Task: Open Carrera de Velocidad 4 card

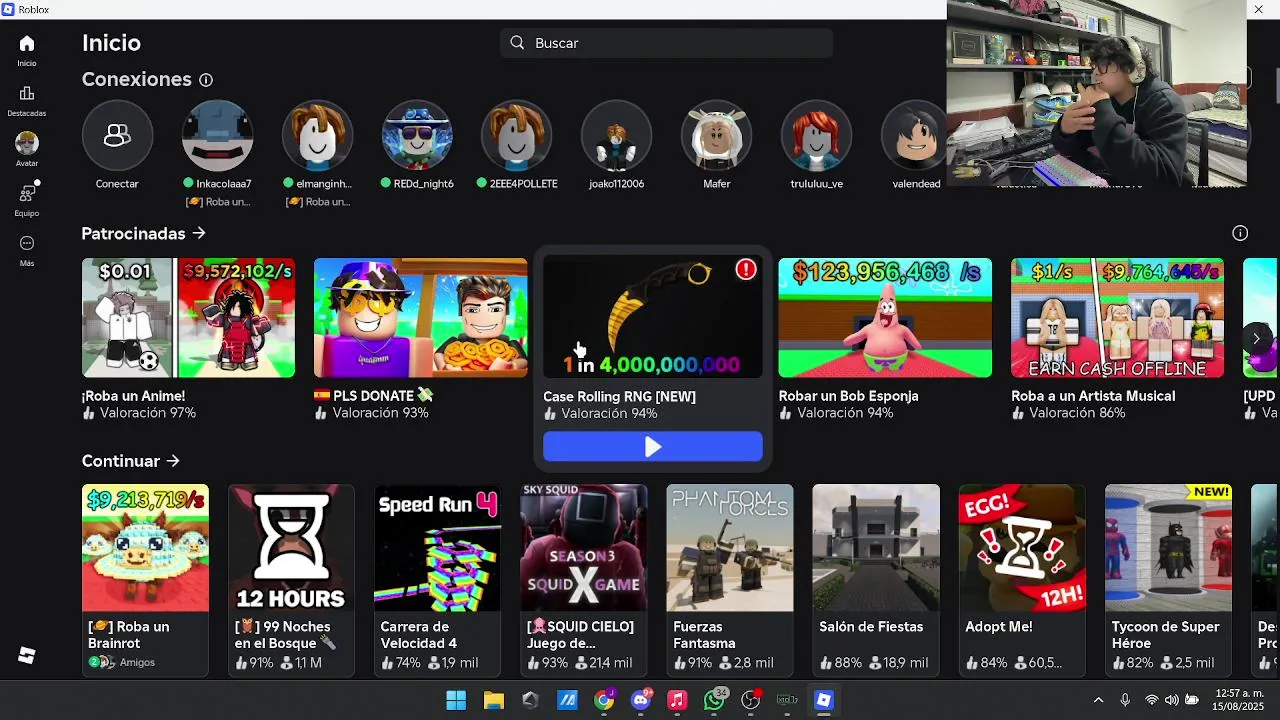Action: 437,580
